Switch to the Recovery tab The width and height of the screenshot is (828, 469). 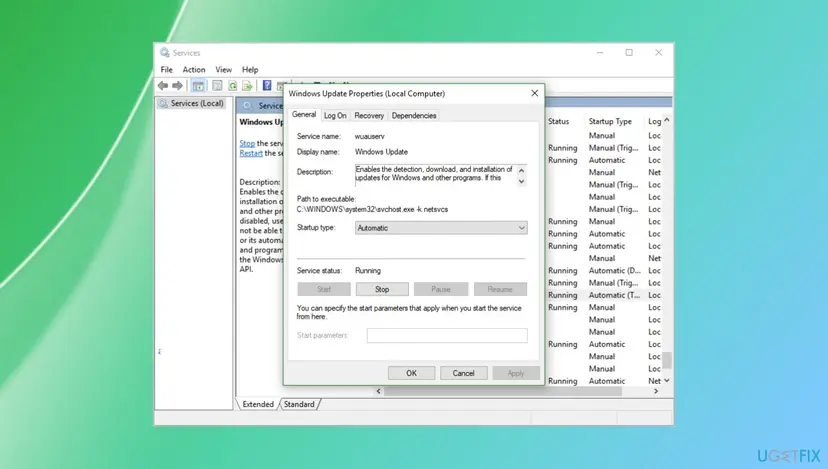point(369,116)
